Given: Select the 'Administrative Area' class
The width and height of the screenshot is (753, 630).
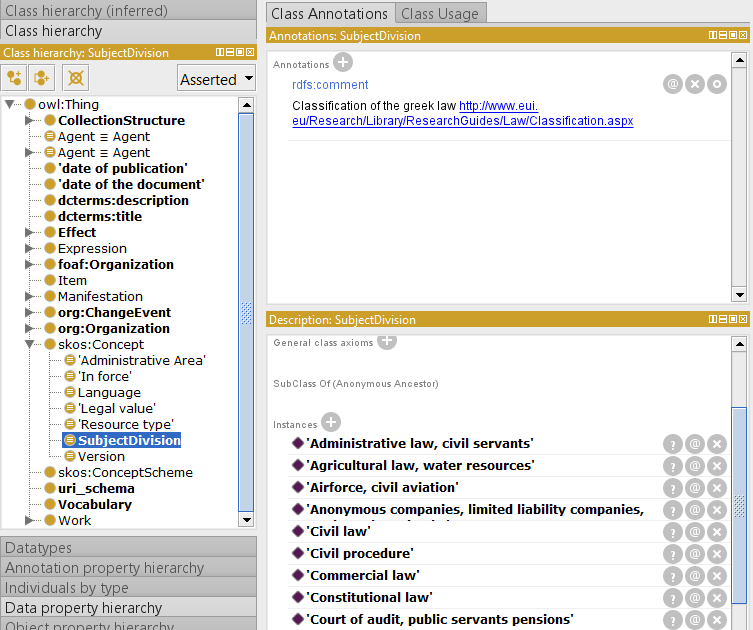Looking at the screenshot, I should coord(142,361).
